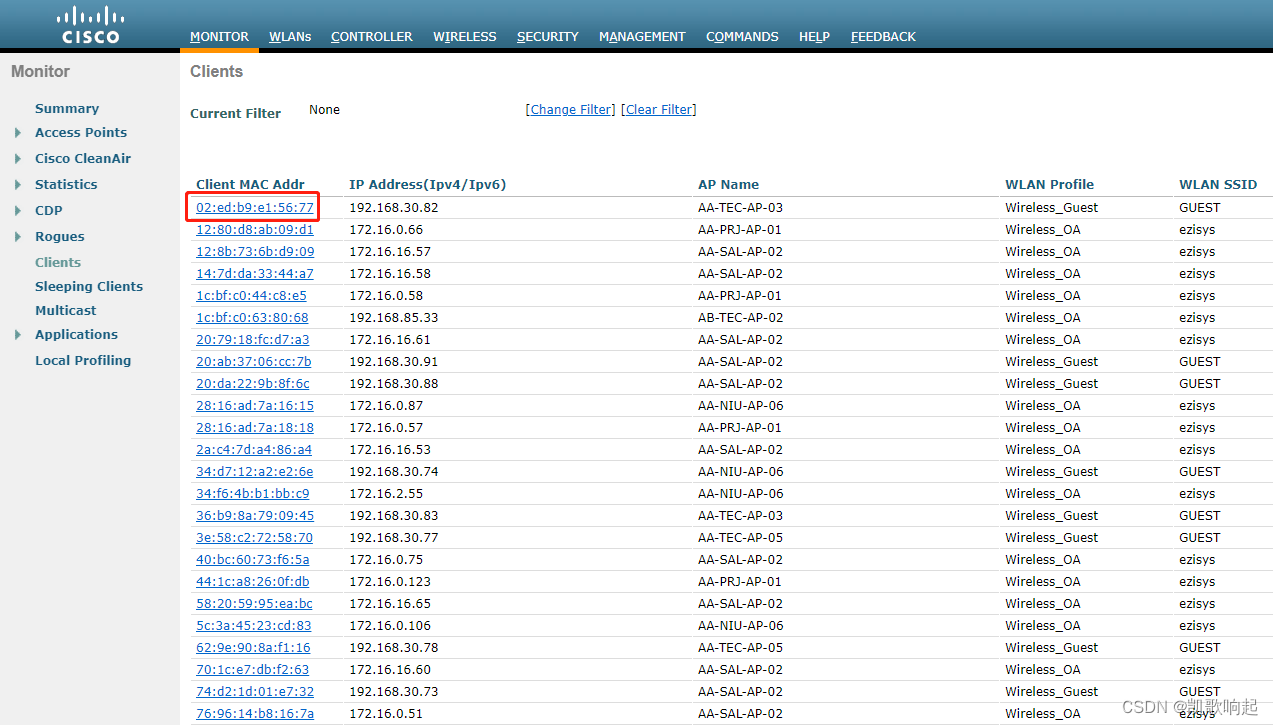This screenshot has height=725, width=1273.
Task: Open client 34:d7:12:a2:e2:6e details
Action: point(255,472)
